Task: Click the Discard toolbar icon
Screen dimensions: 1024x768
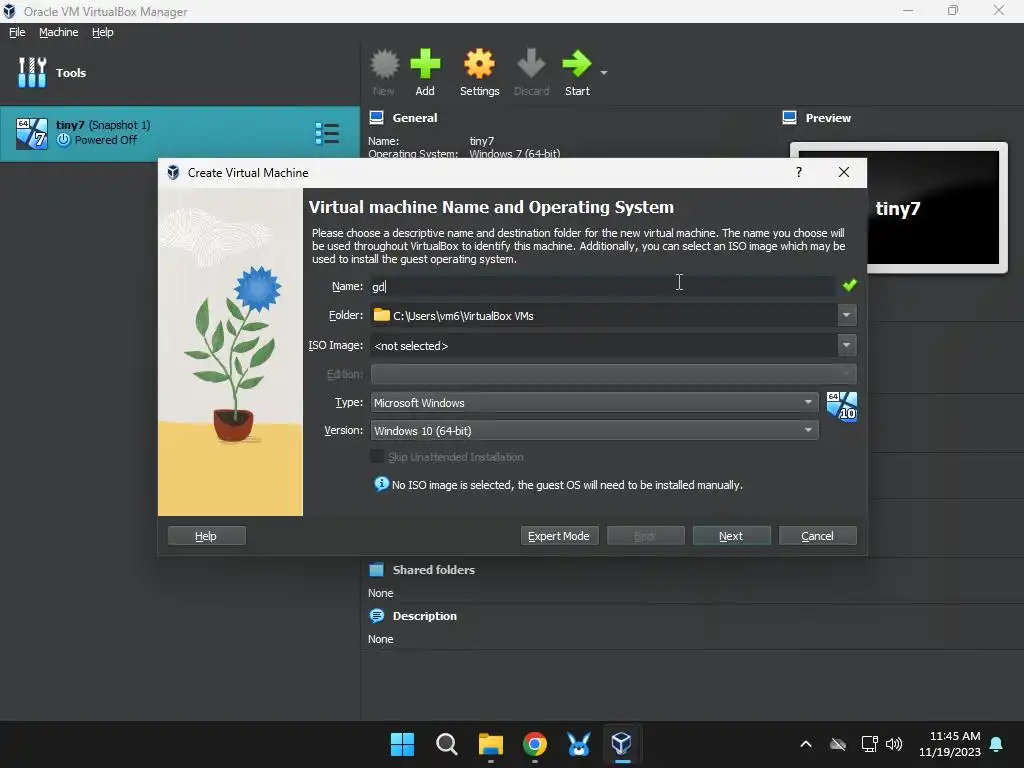Action: tap(531, 64)
